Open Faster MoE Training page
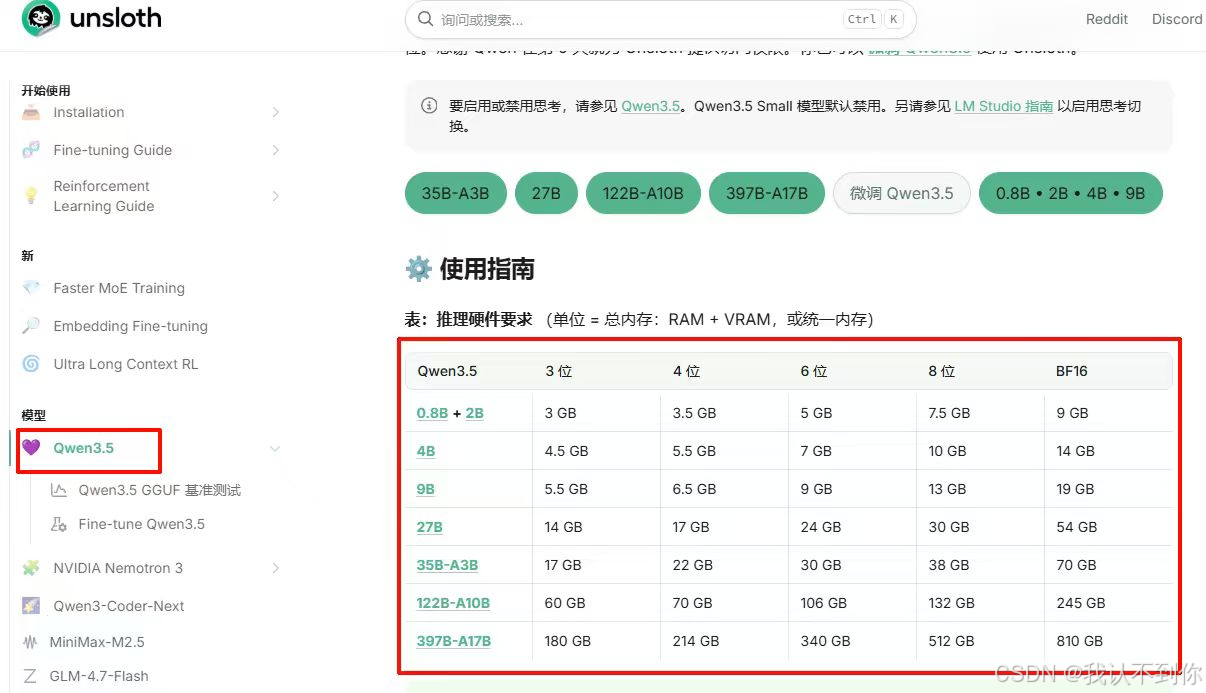This screenshot has height=693, width=1206. [x=119, y=288]
